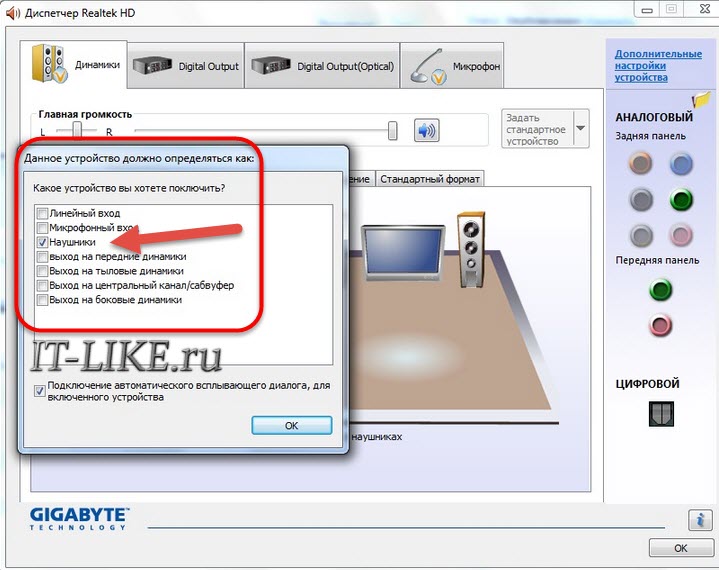Mute speakers with the blue volume icon
719x570 pixels.
tap(426, 130)
